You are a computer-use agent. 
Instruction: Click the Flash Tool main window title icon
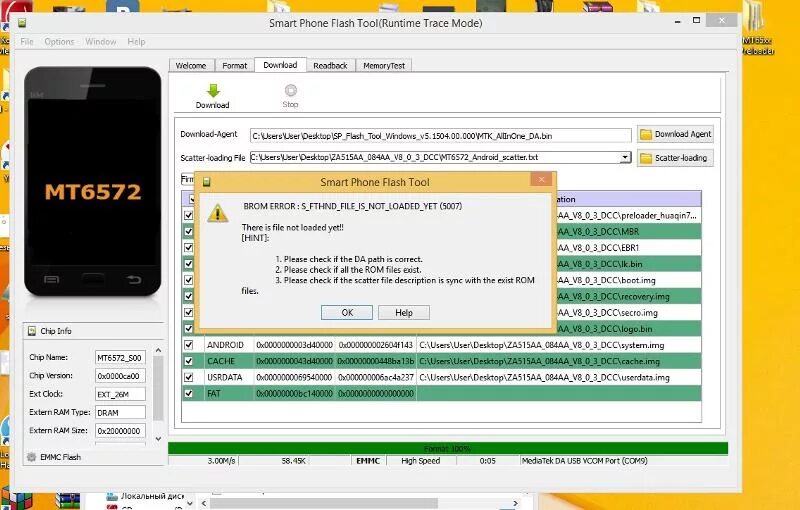click(22, 23)
